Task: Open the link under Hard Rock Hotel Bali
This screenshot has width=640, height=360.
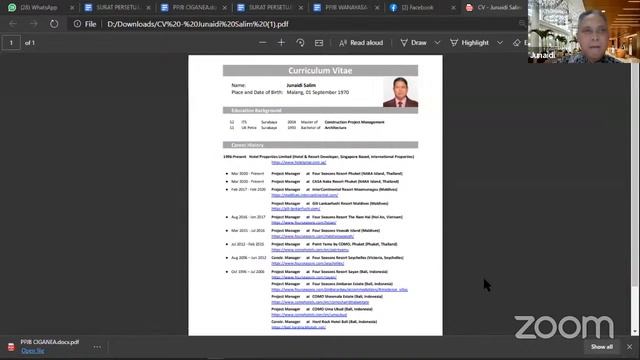Action: (298, 327)
